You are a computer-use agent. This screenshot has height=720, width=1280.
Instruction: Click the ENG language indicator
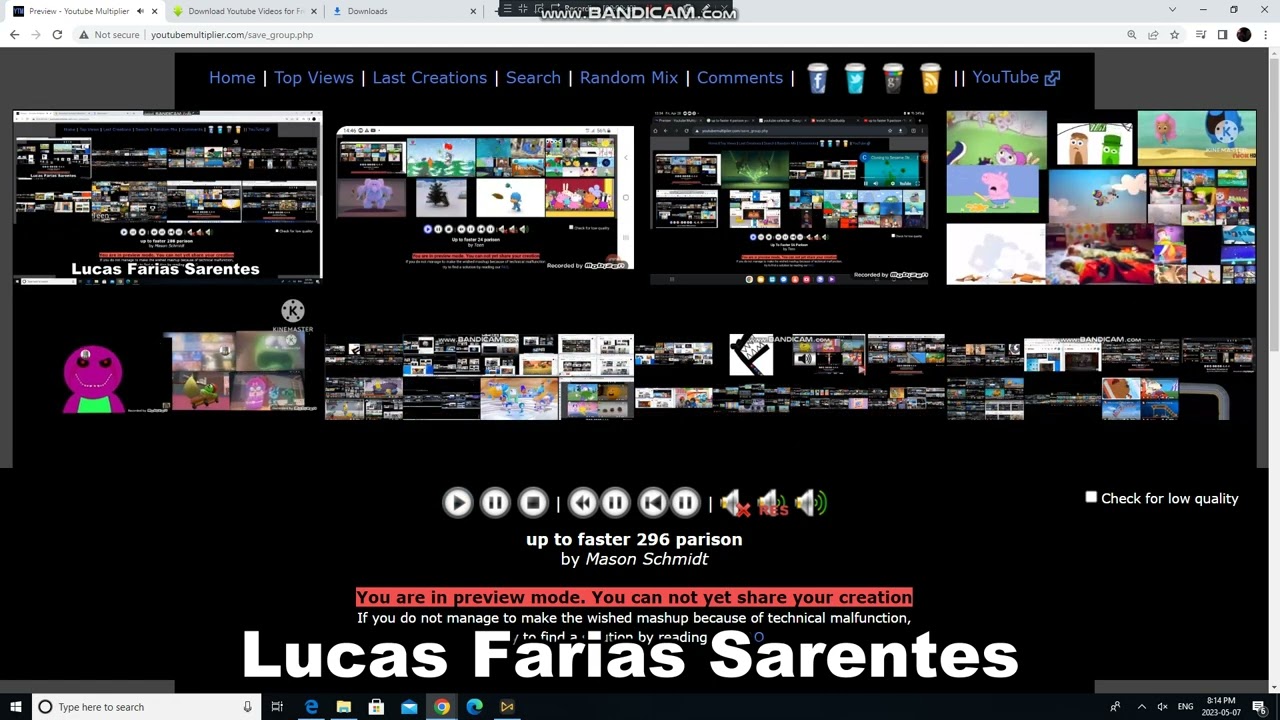1185,707
